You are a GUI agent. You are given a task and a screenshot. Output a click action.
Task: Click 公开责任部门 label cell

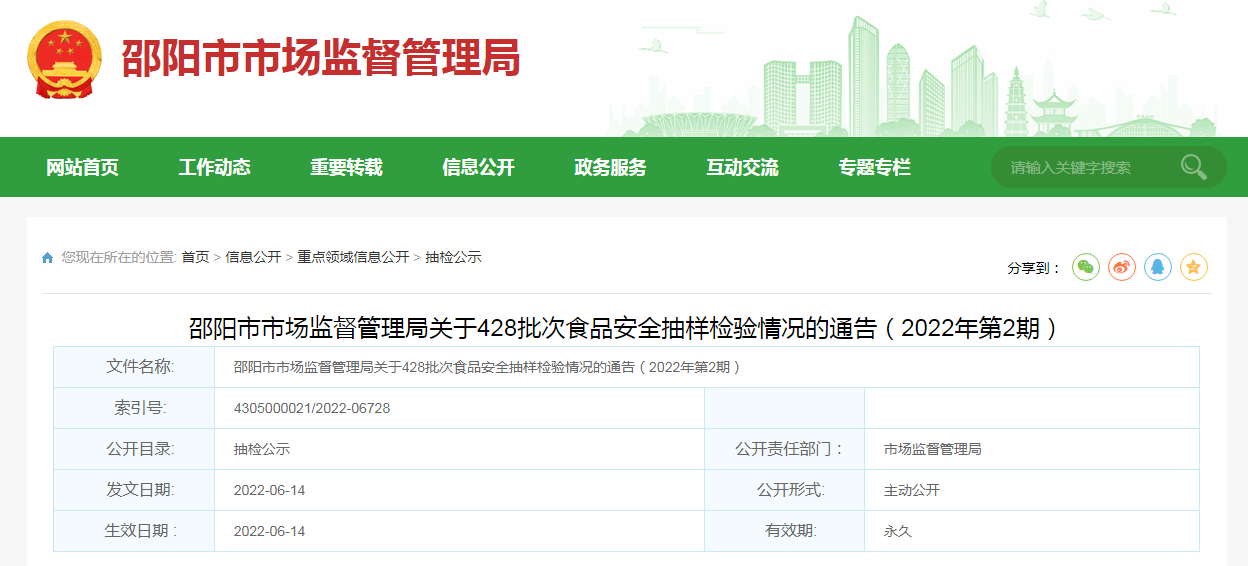coord(785,449)
